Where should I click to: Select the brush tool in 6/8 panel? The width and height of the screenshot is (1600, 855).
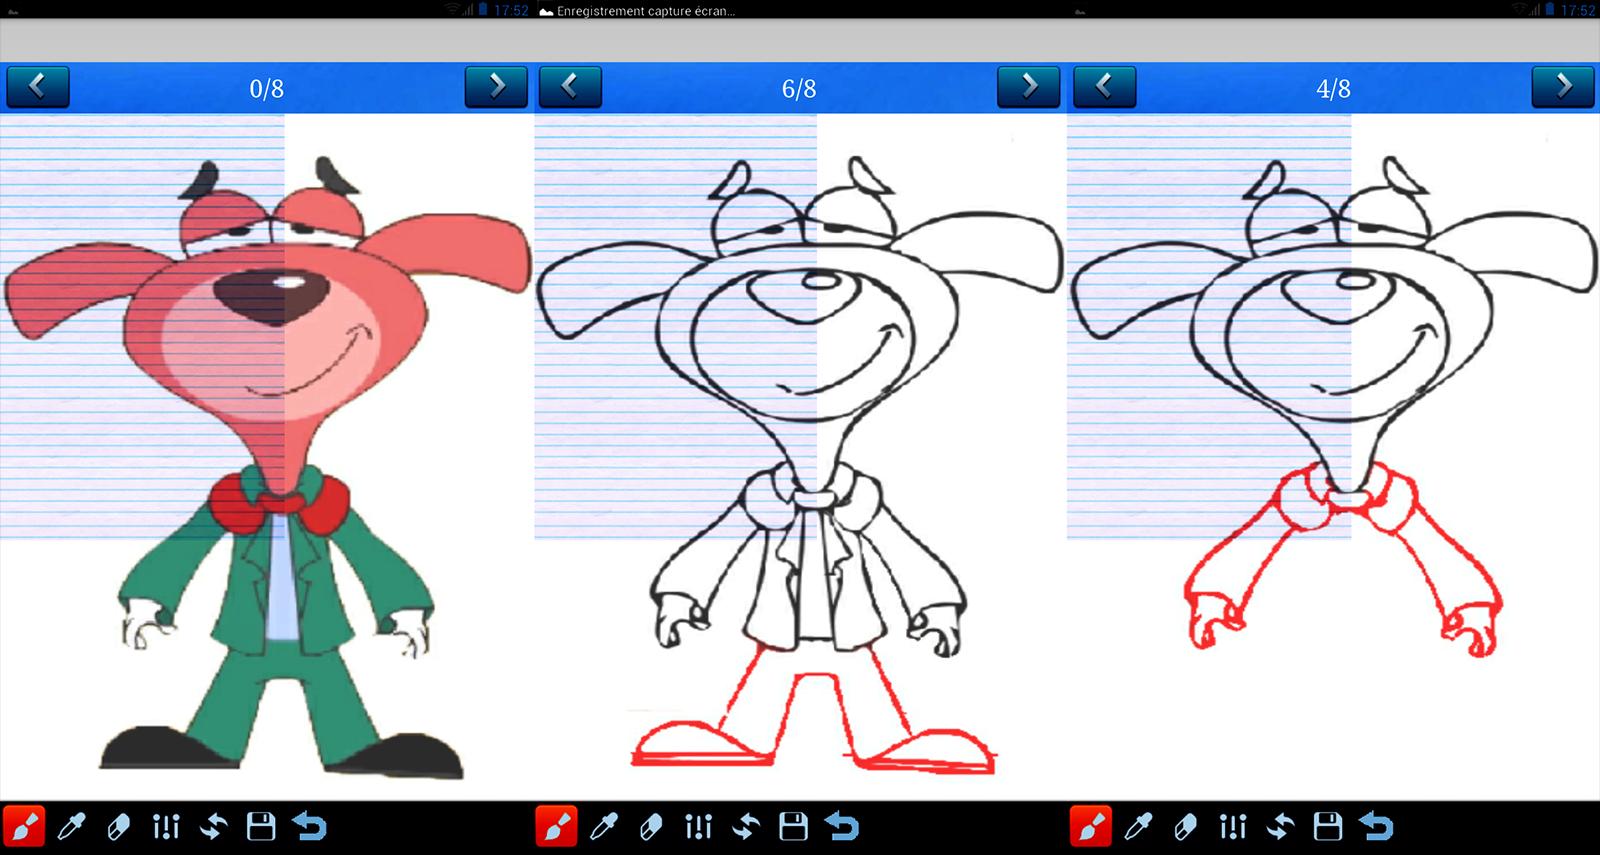556,827
